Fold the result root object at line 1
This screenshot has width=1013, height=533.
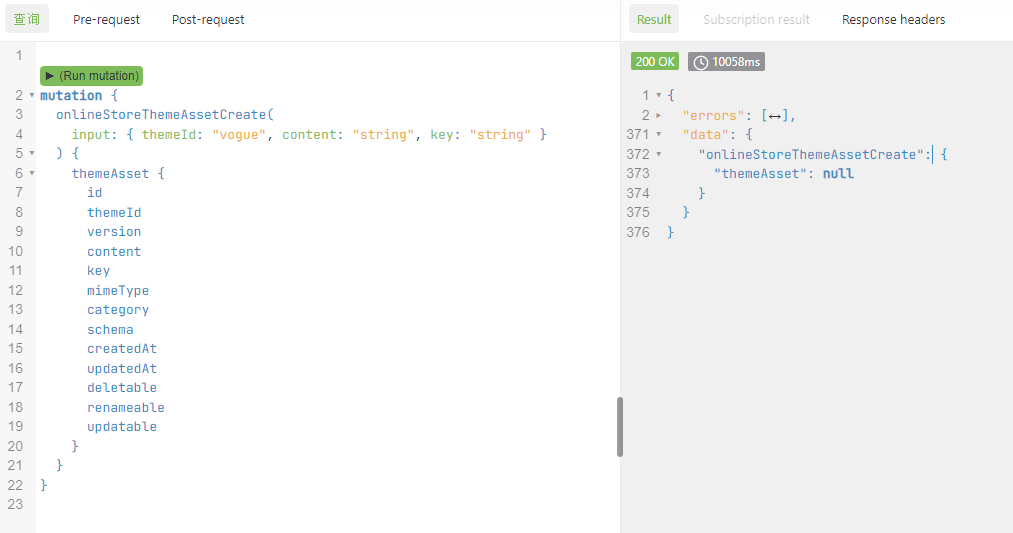(x=658, y=96)
